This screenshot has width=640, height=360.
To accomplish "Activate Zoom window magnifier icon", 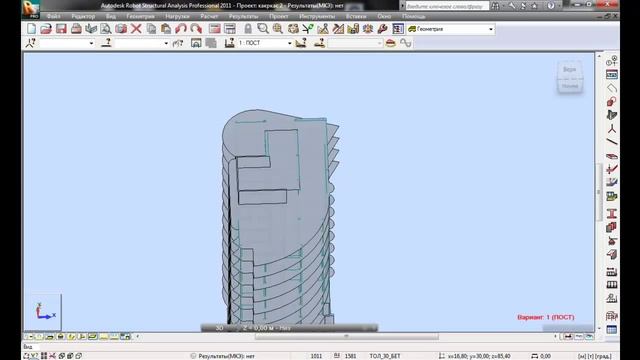I will tap(263, 29).
